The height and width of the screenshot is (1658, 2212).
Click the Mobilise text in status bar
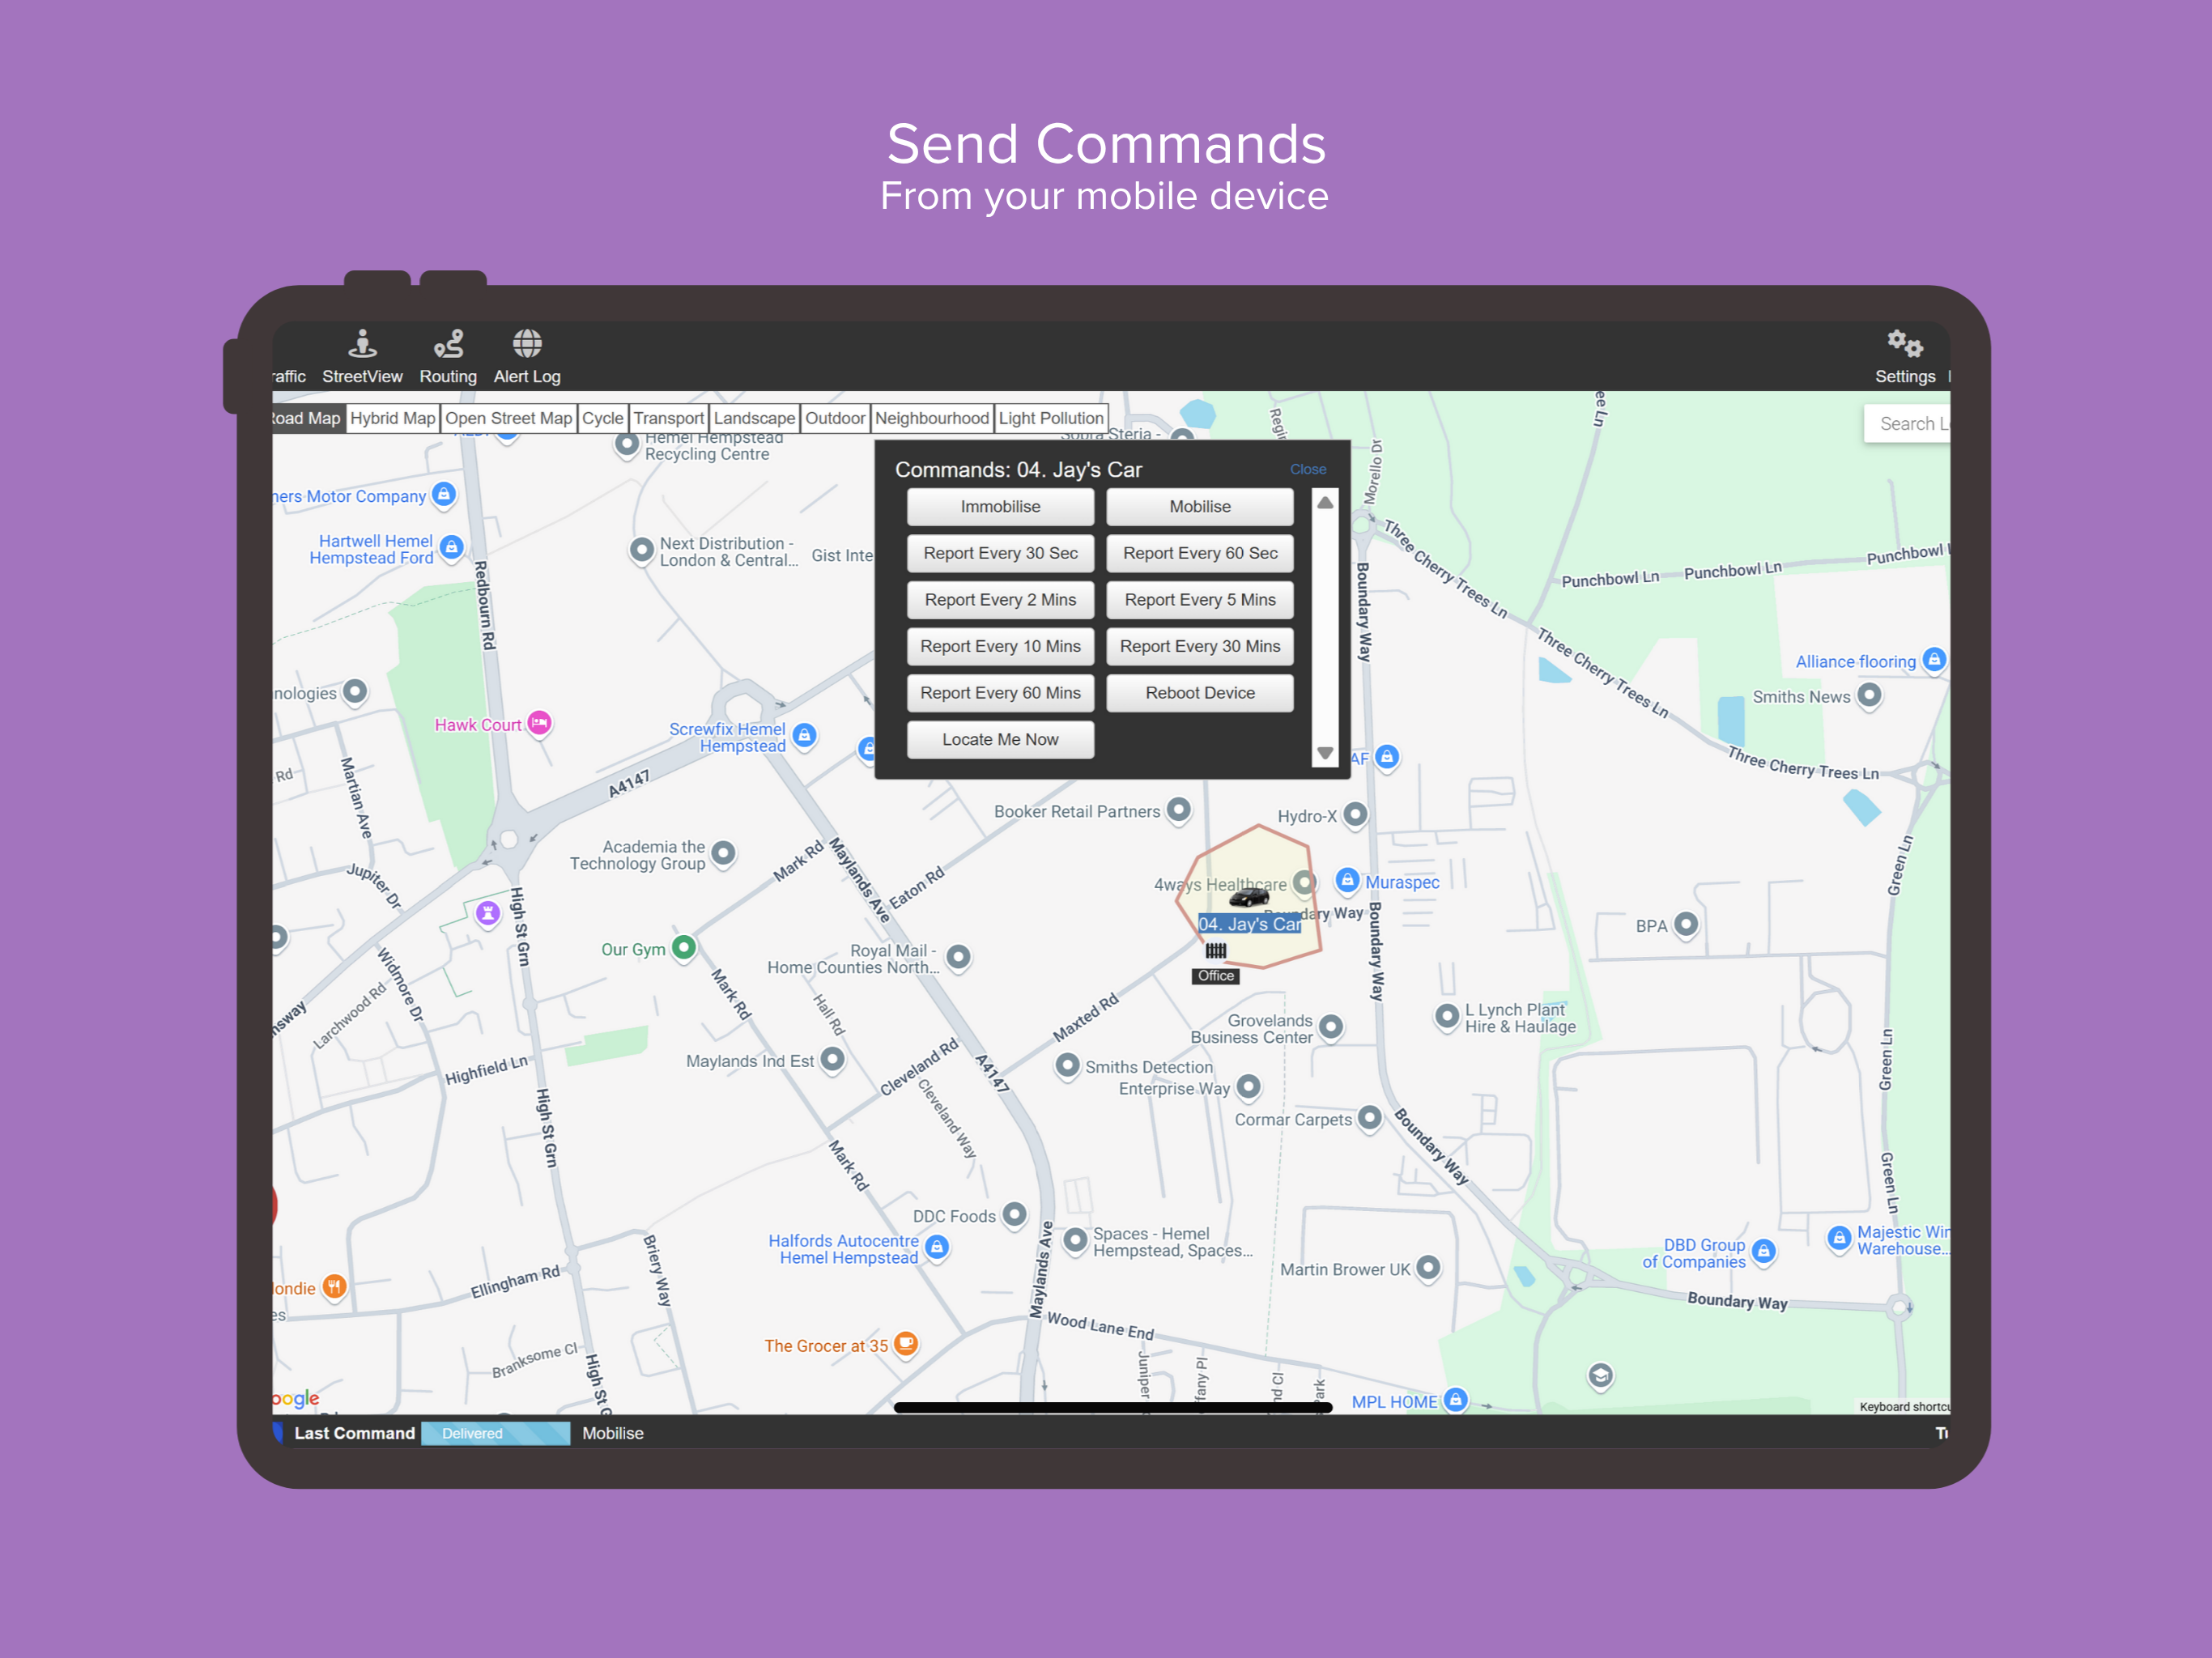pyautogui.click(x=613, y=1433)
